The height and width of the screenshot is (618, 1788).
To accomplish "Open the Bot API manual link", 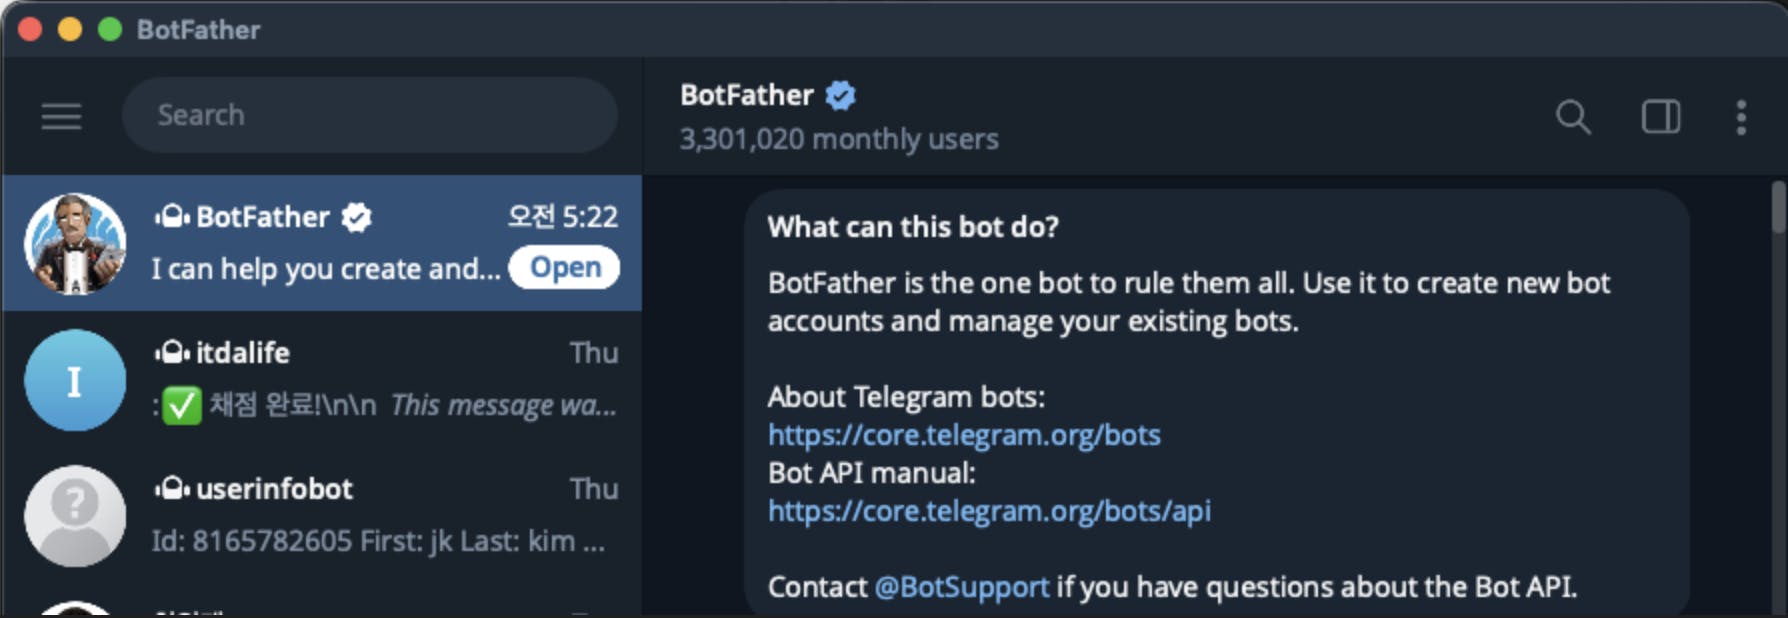I will coord(989,511).
